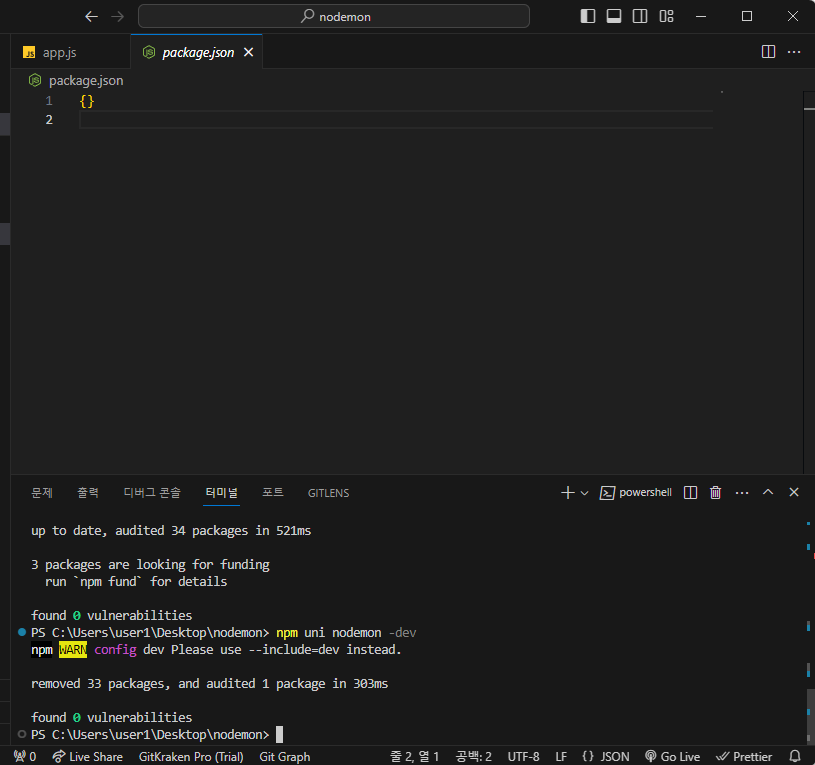Screen dimensions: 815x765
Task: Select the 터미널 panel tab
Action: coord(222,493)
